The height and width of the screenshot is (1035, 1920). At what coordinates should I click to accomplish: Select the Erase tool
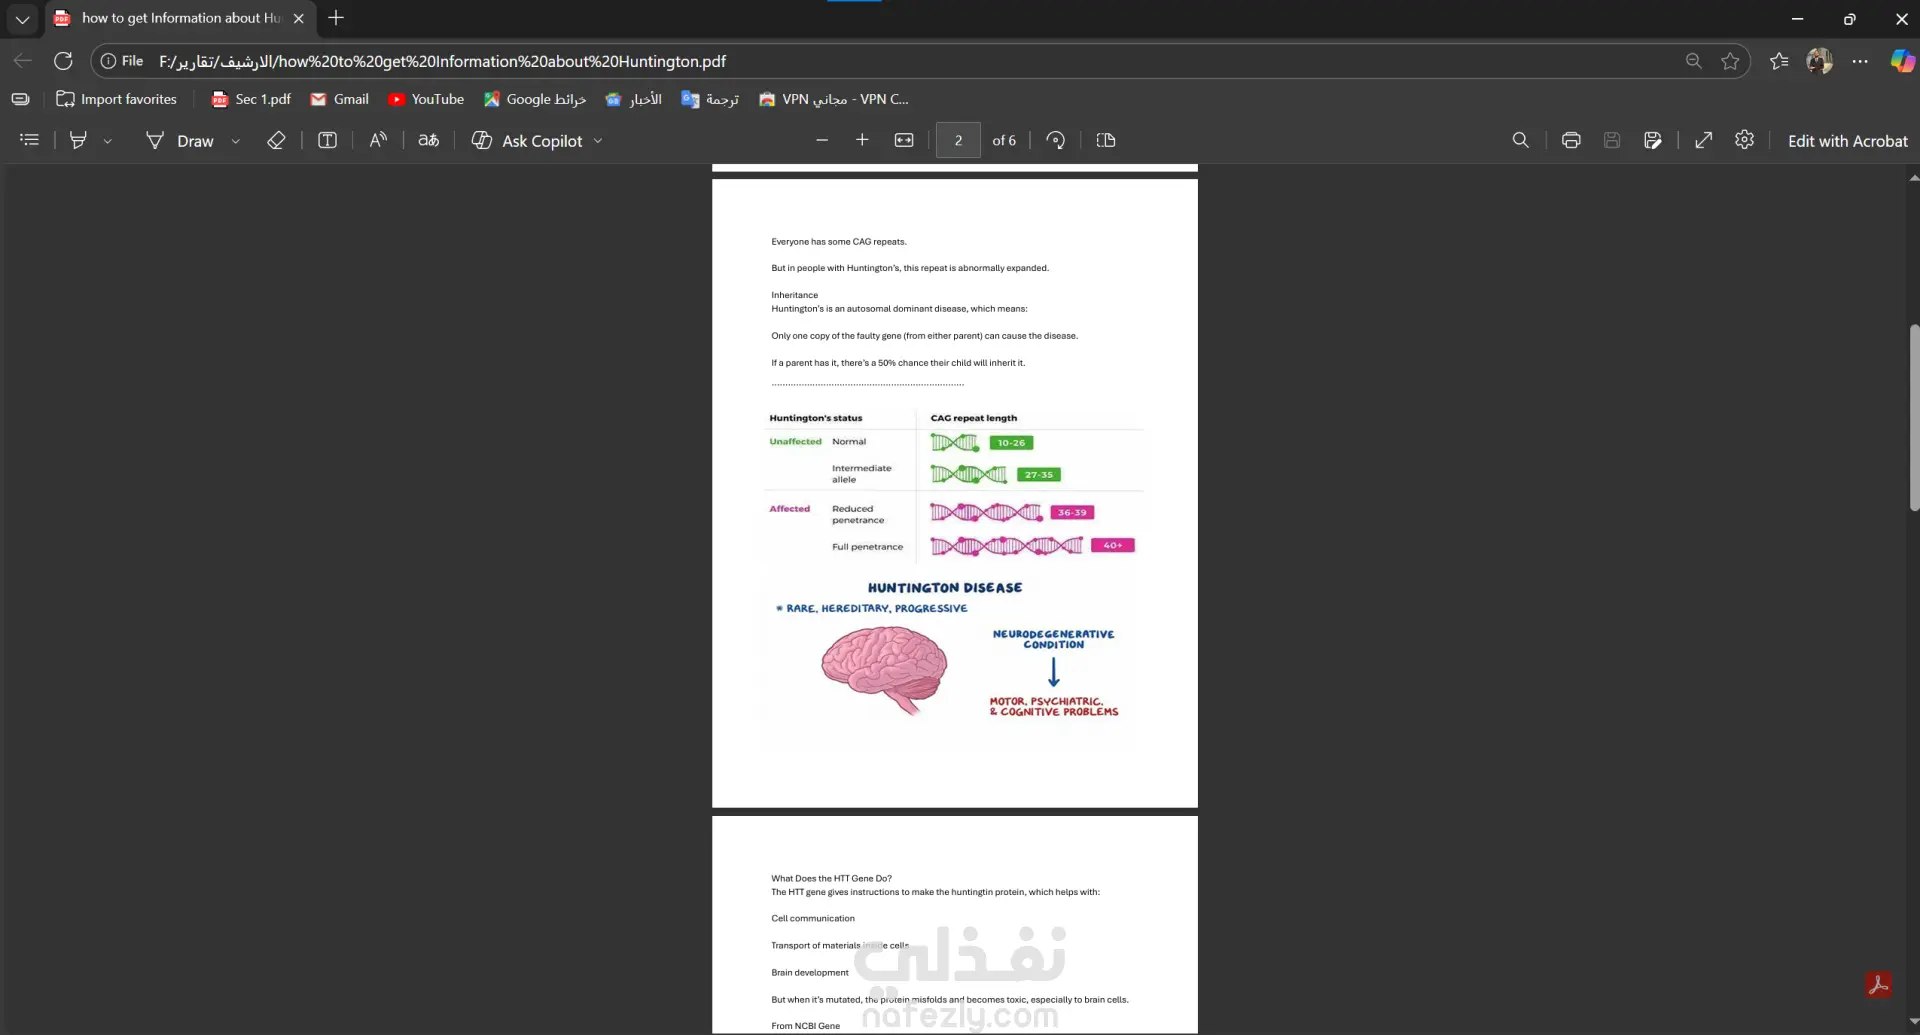pos(276,141)
